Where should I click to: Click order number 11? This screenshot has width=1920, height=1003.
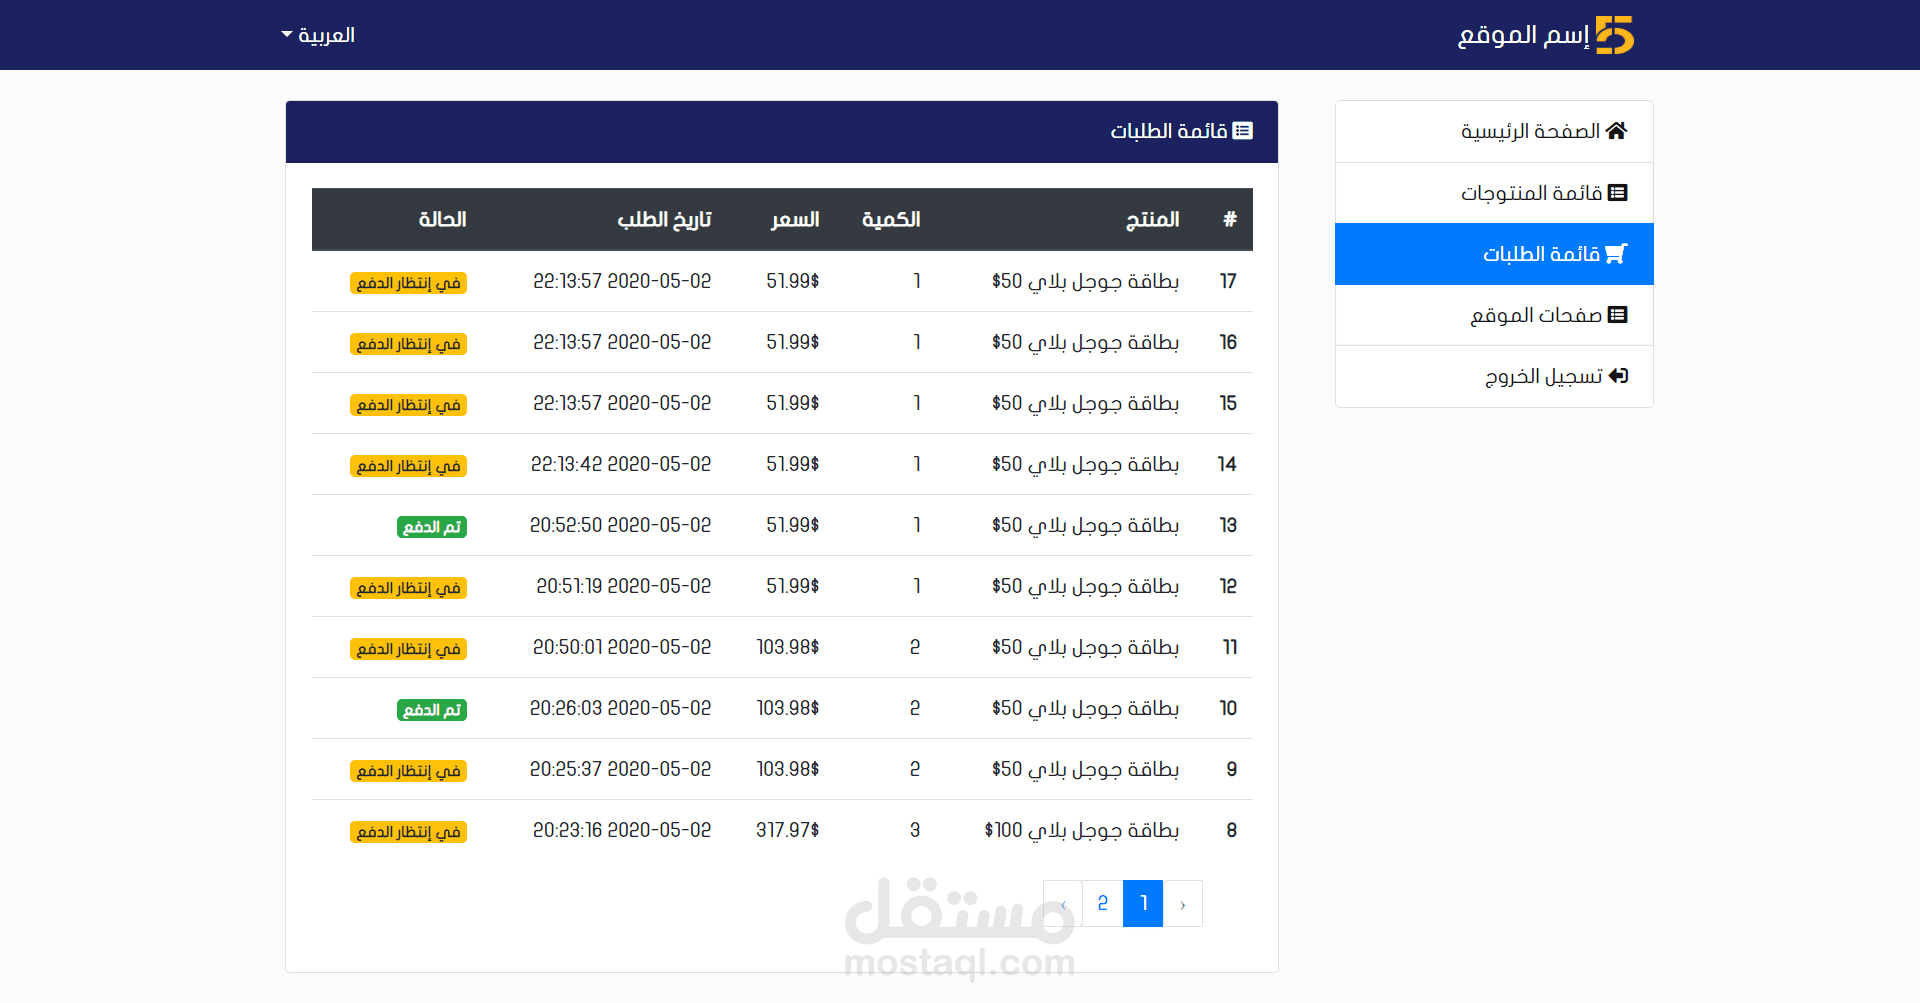1230,647
